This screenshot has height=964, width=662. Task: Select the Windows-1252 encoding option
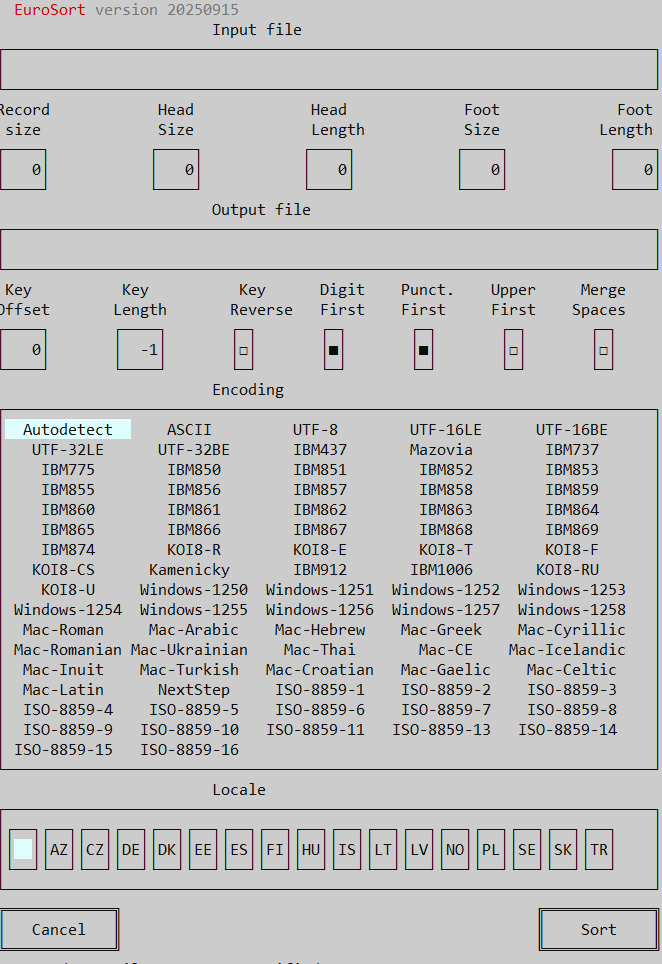(445, 590)
